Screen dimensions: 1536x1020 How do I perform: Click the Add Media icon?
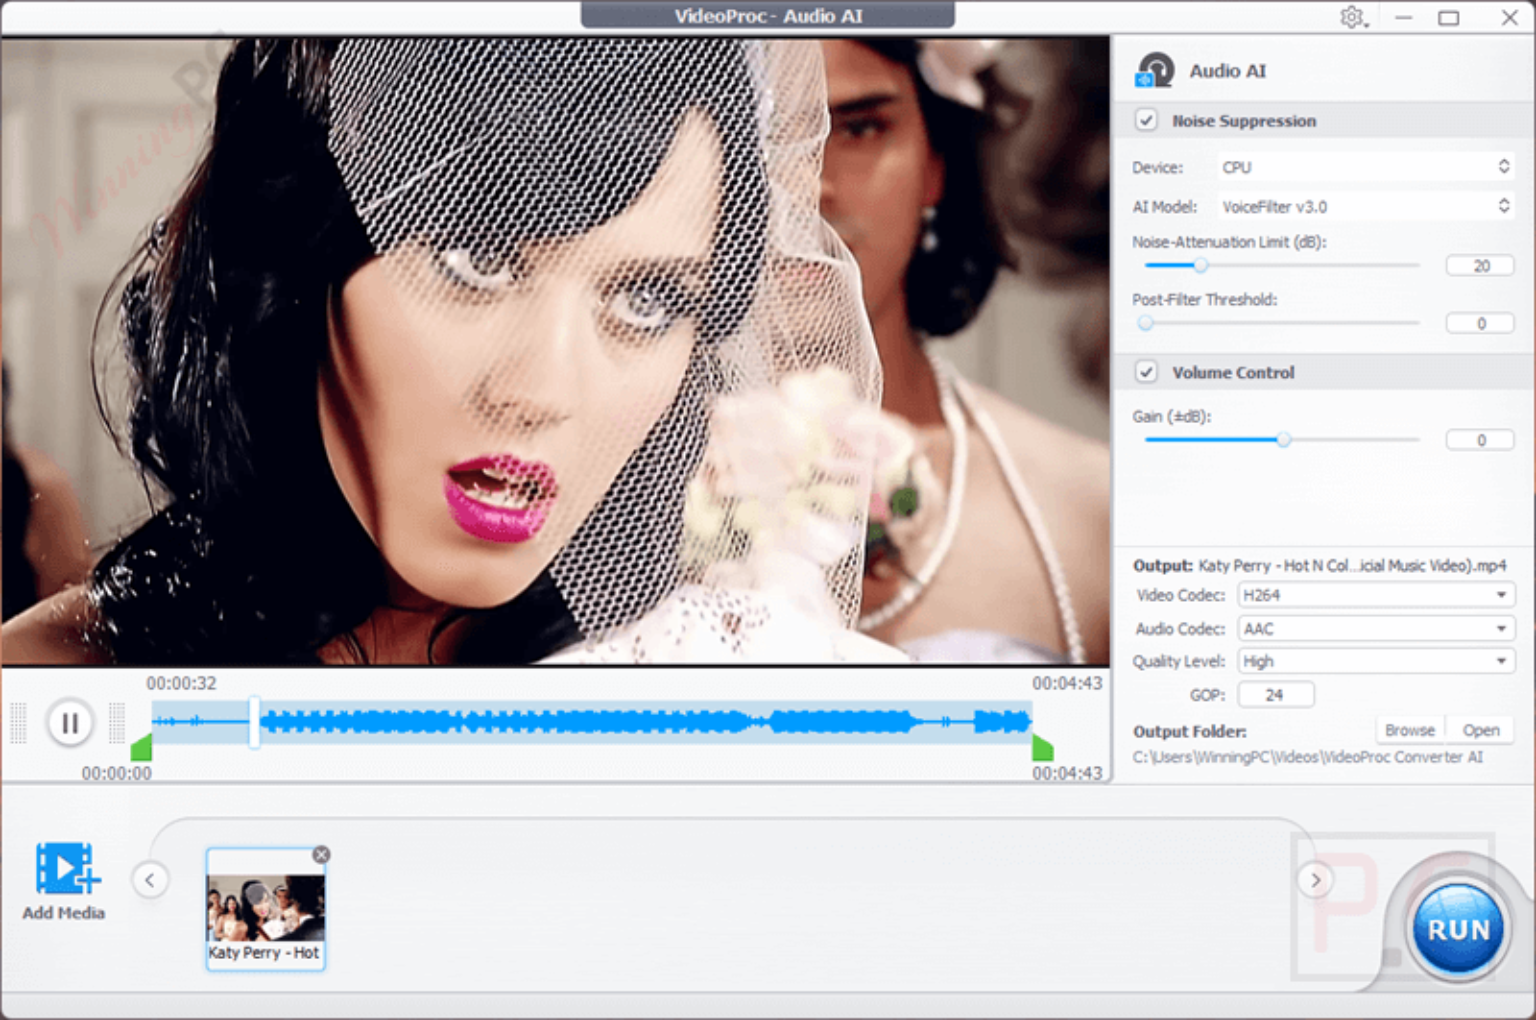(x=67, y=867)
